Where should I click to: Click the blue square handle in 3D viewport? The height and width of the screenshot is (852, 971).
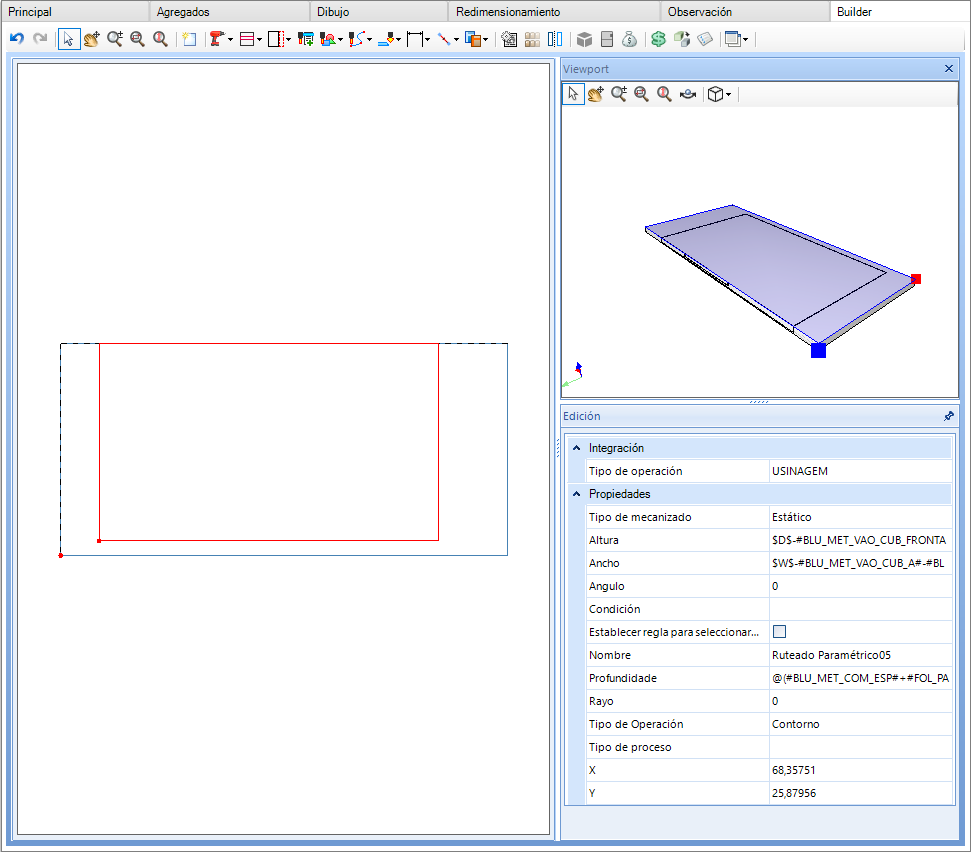click(x=818, y=350)
